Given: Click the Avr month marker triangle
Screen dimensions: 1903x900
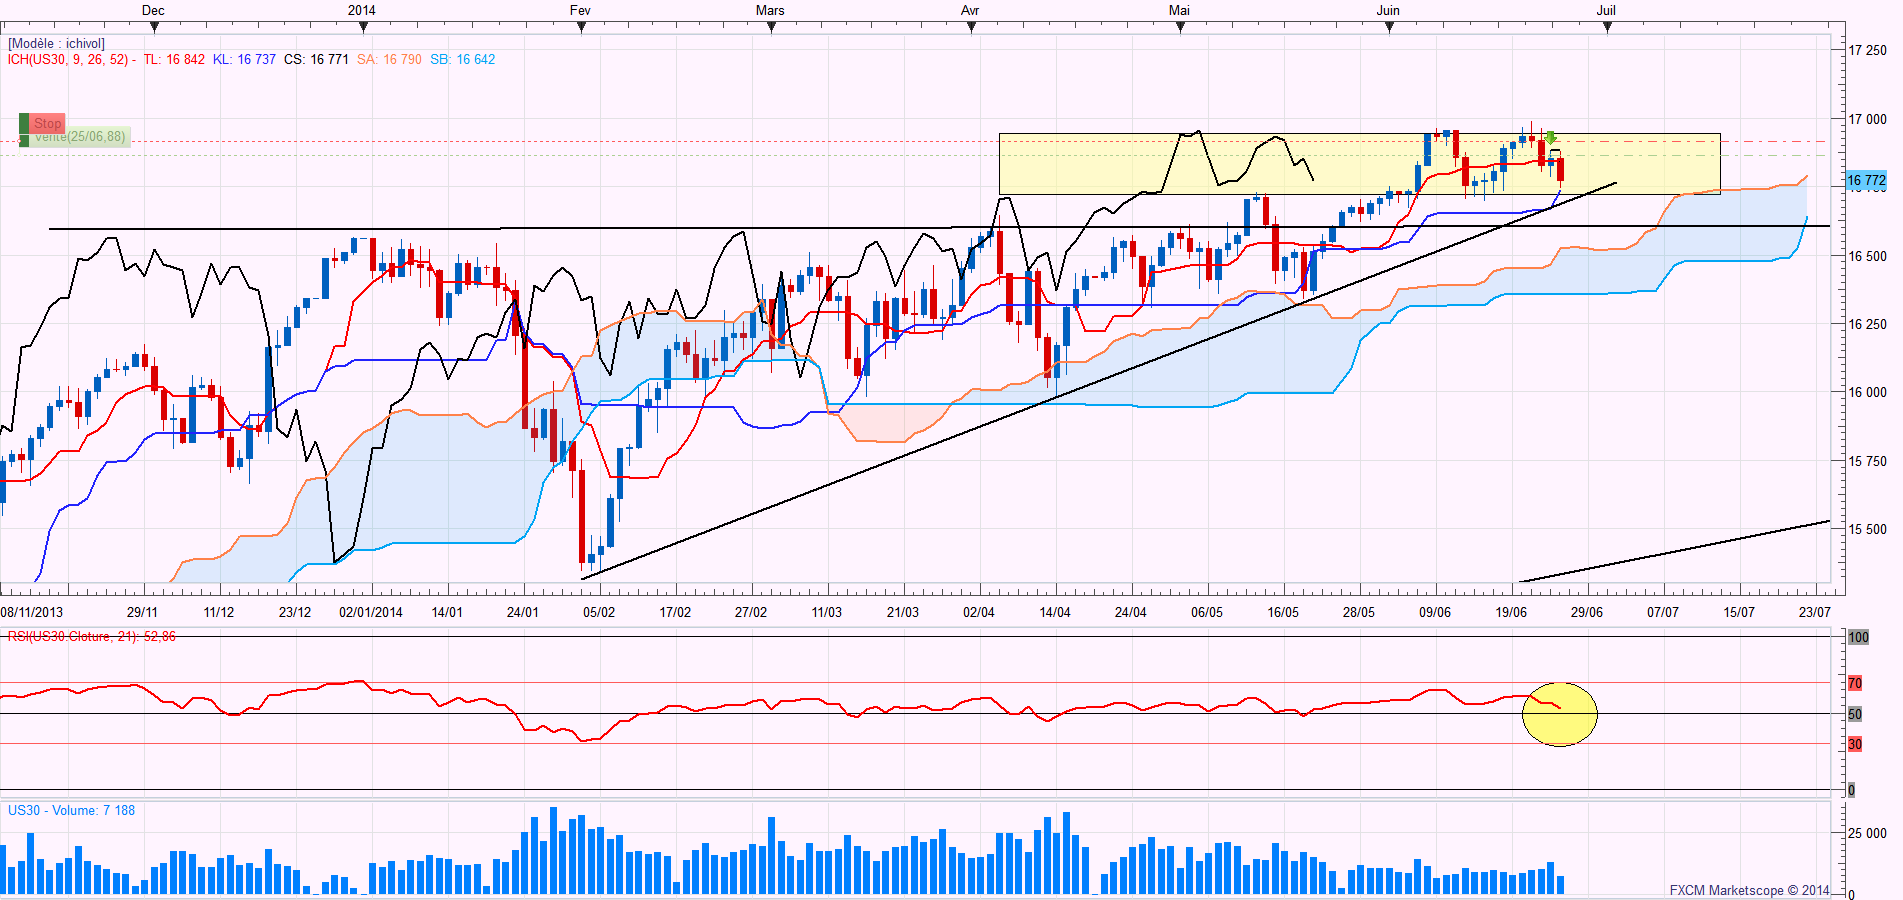Looking at the screenshot, I should [x=971, y=28].
